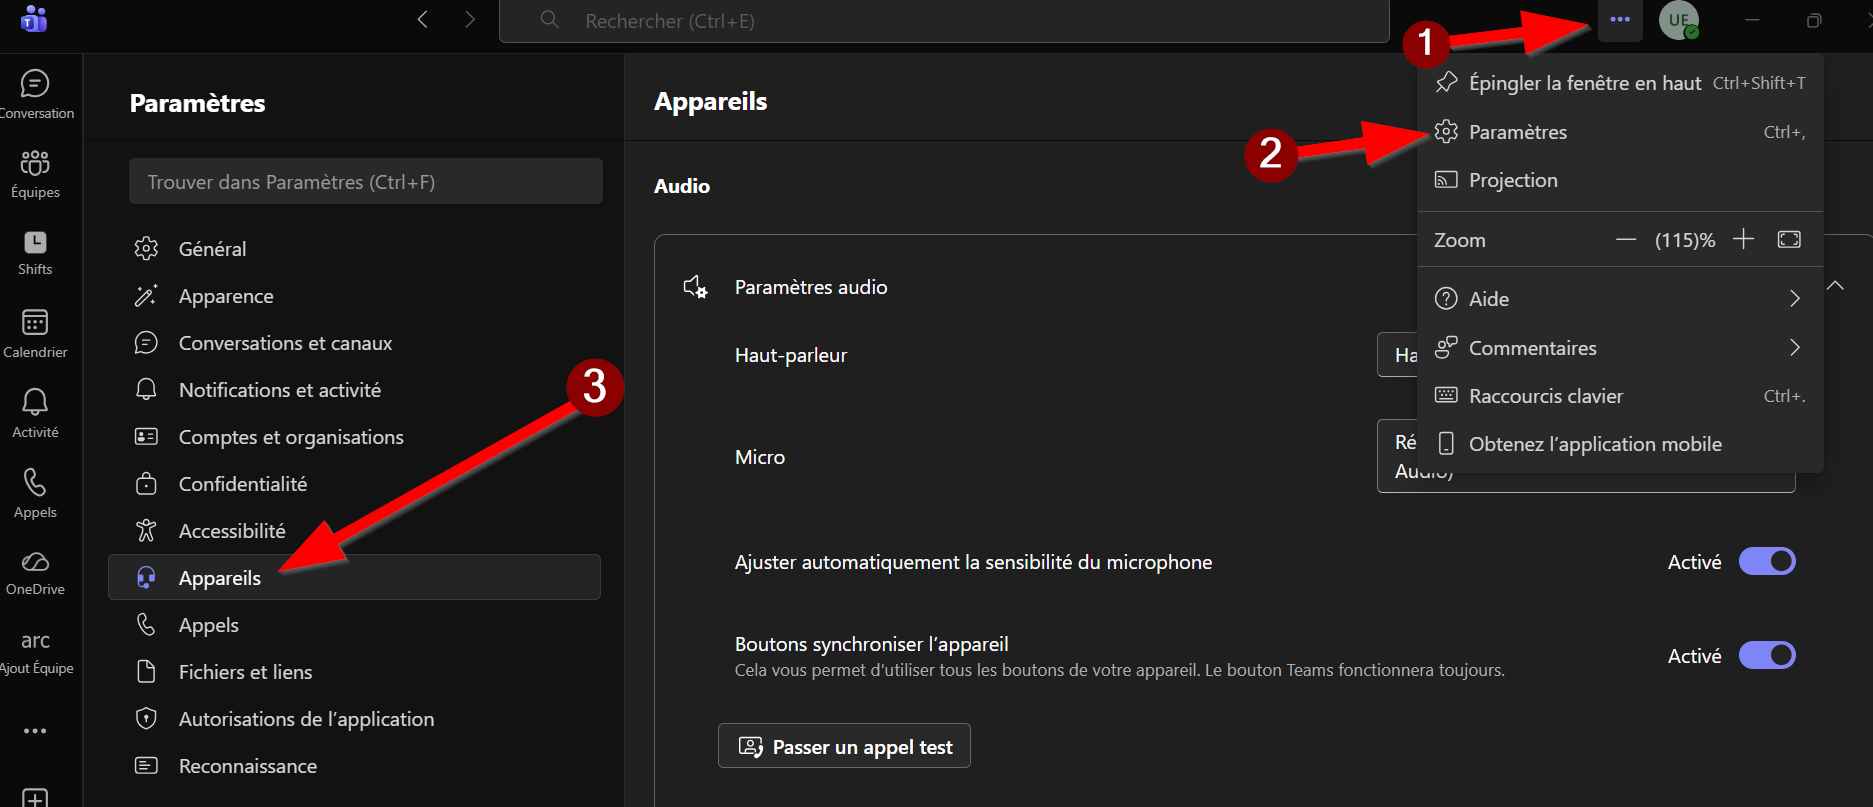The height and width of the screenshot is (807, 1873).
Task: Click the Passer un appel test button
Action: (844, 746)
